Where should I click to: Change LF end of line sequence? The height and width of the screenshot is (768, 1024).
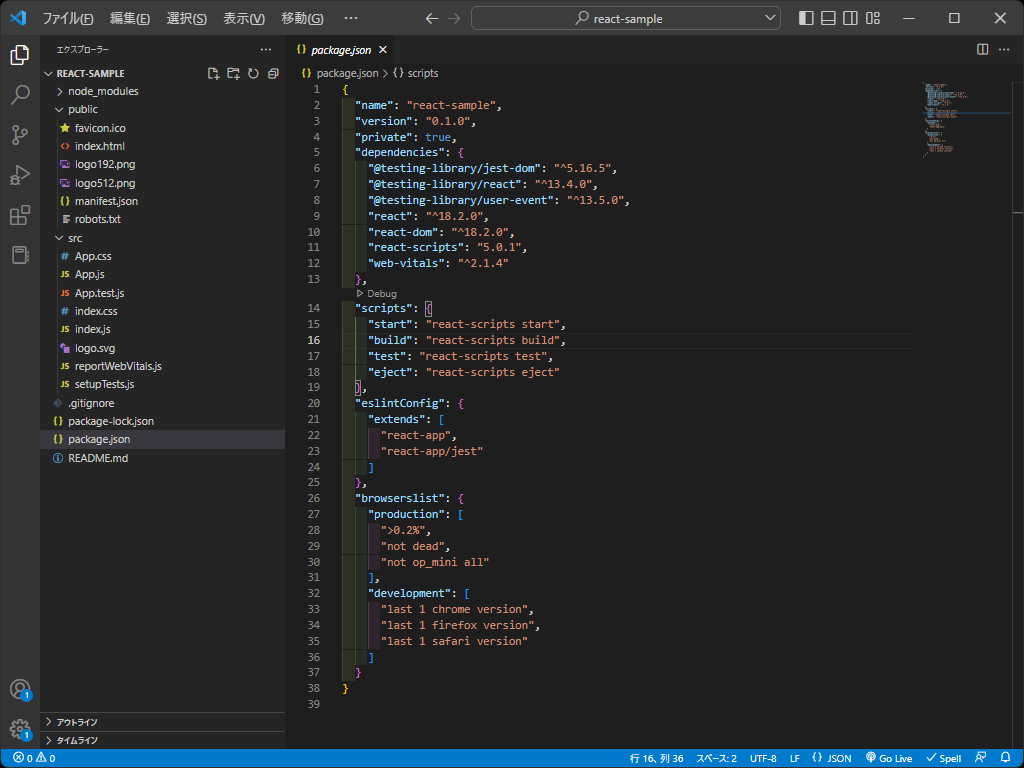pyautogui.click(x=794, y=758)
